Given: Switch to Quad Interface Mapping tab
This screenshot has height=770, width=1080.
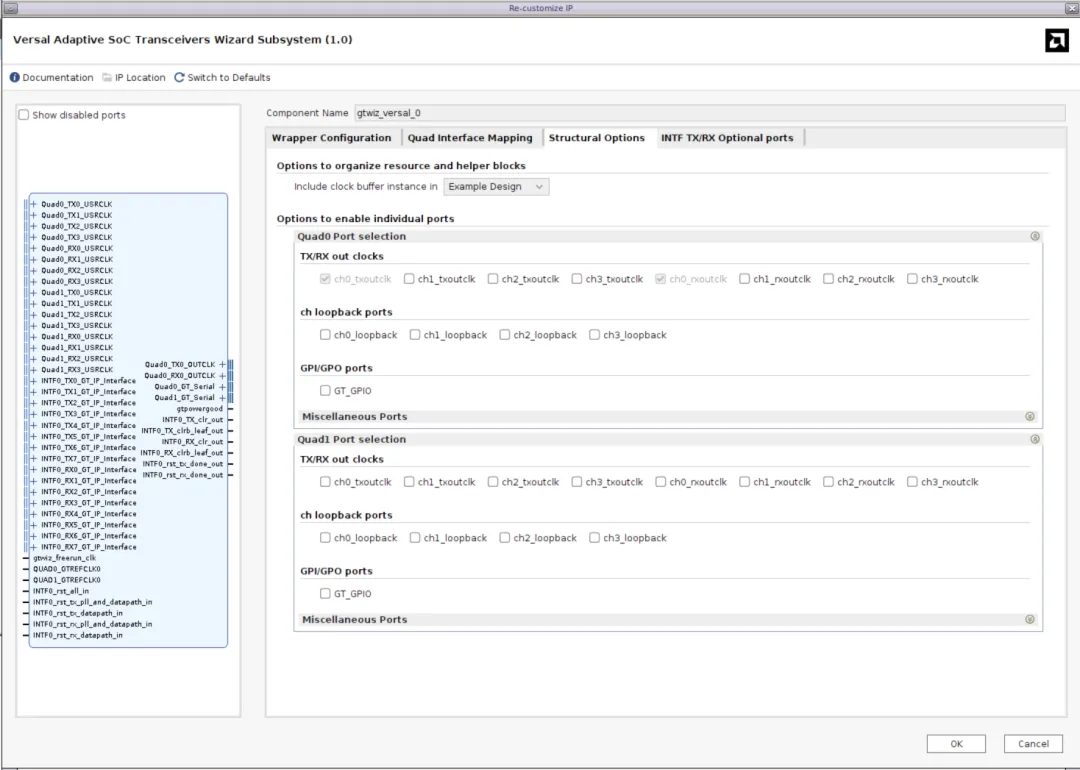Looking at the screenshot, I should click(470, 138).
